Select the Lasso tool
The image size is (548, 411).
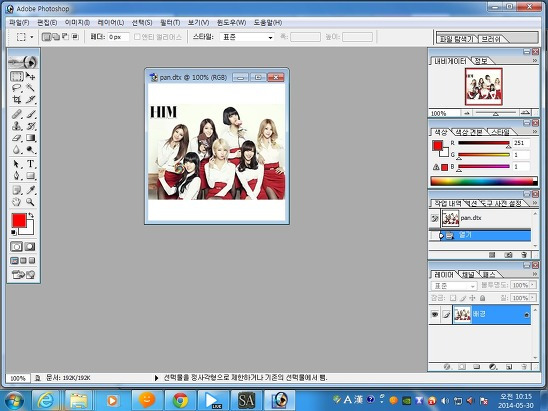click(x=16, y=88)
